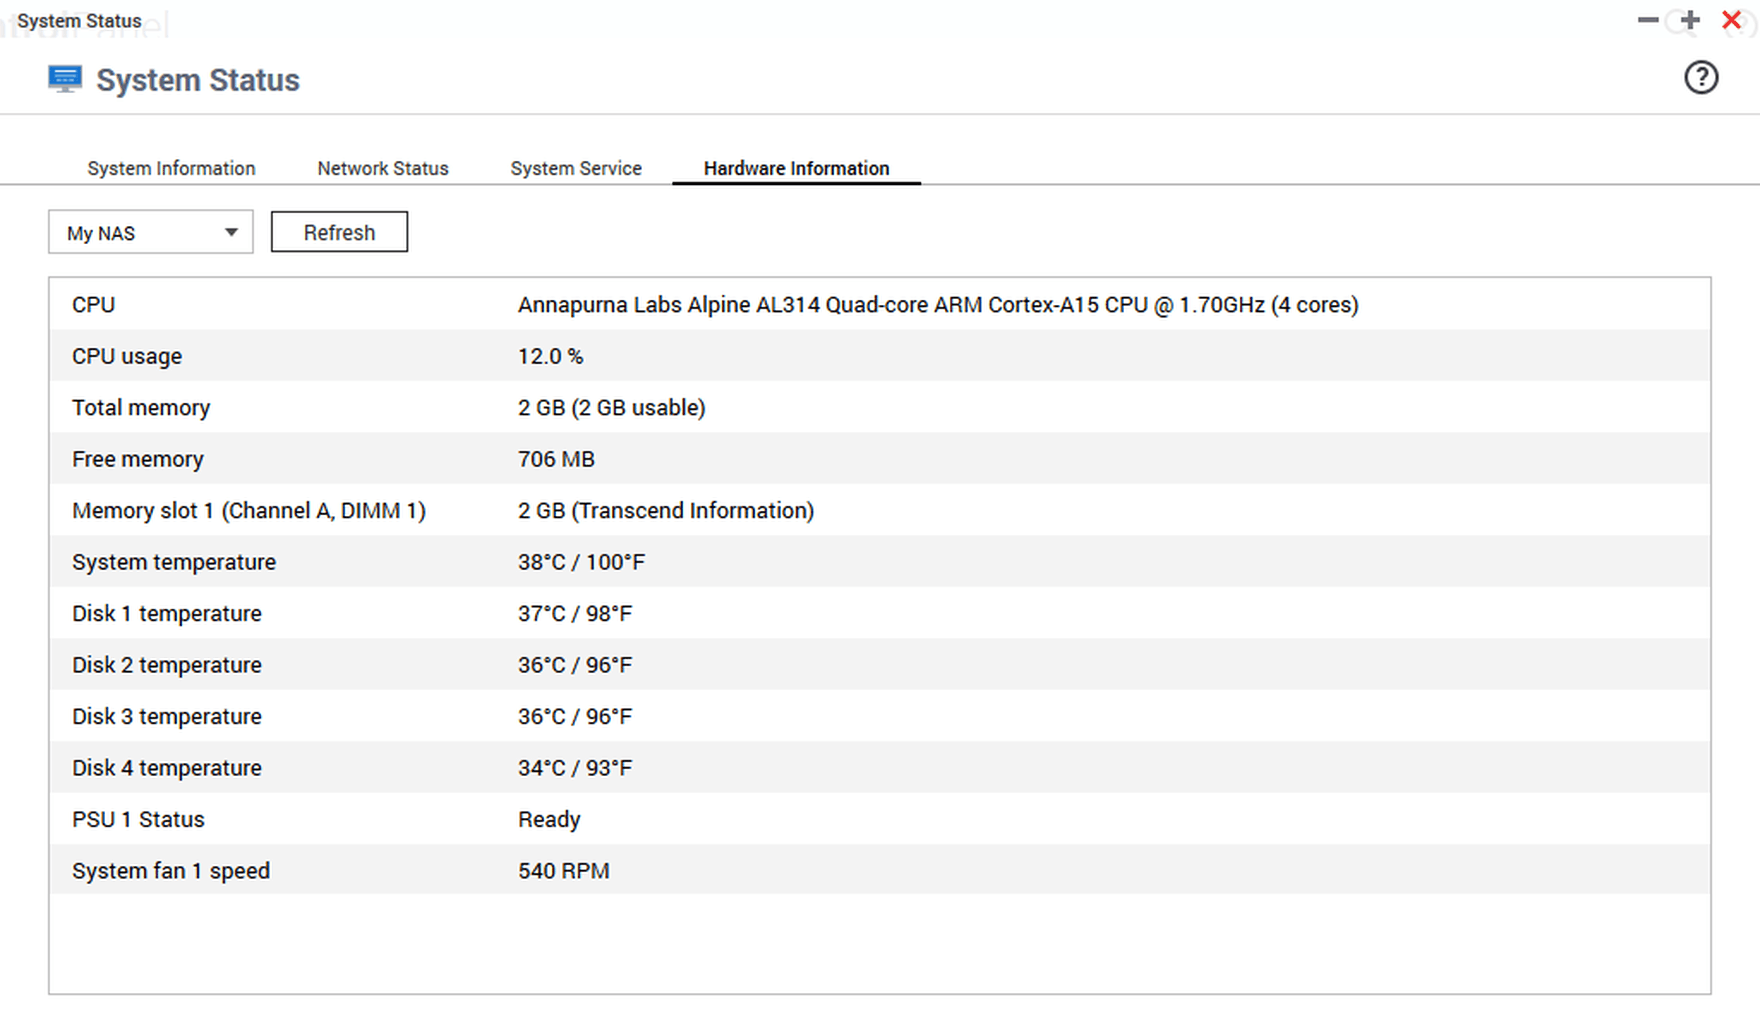Go to the System Service tab
This screenshot has height=1026, width=1760.
576,168
